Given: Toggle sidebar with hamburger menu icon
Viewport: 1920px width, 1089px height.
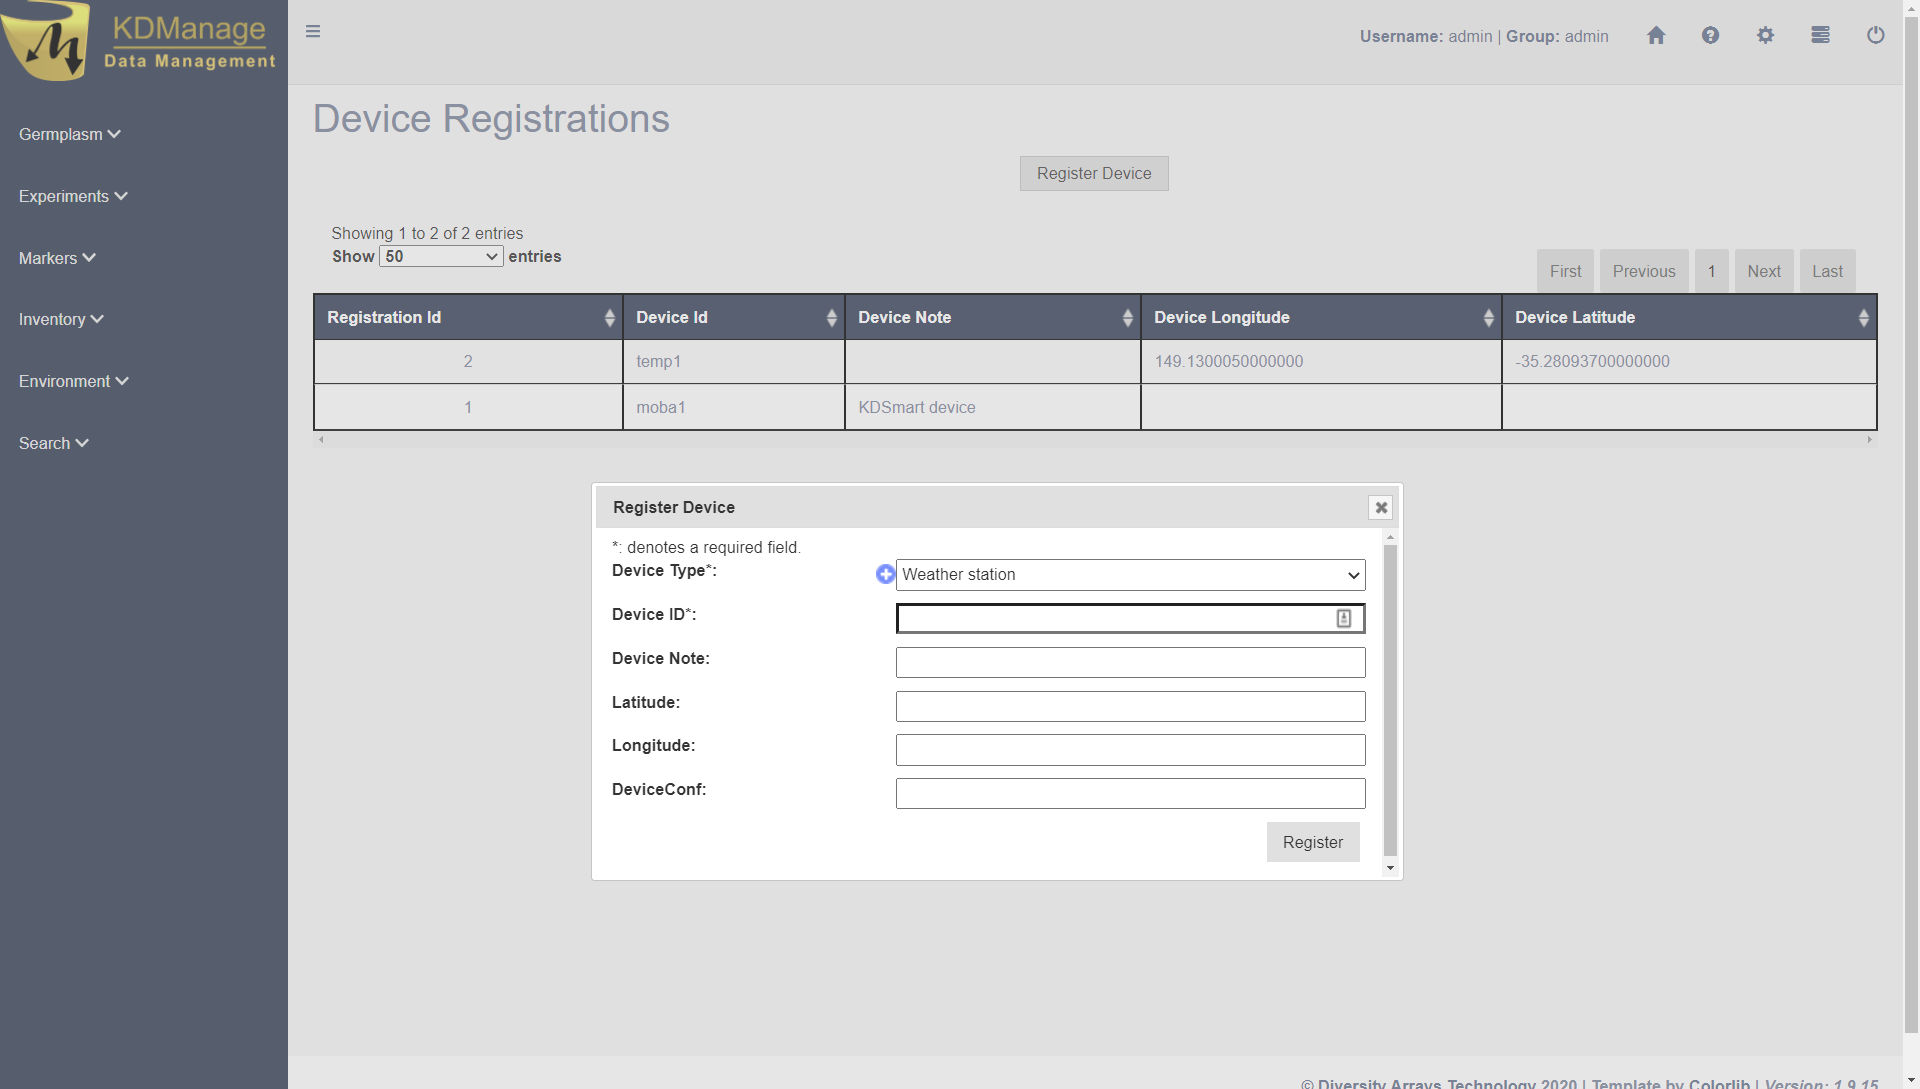Looking at the screenshot, I should click(313, 32).
